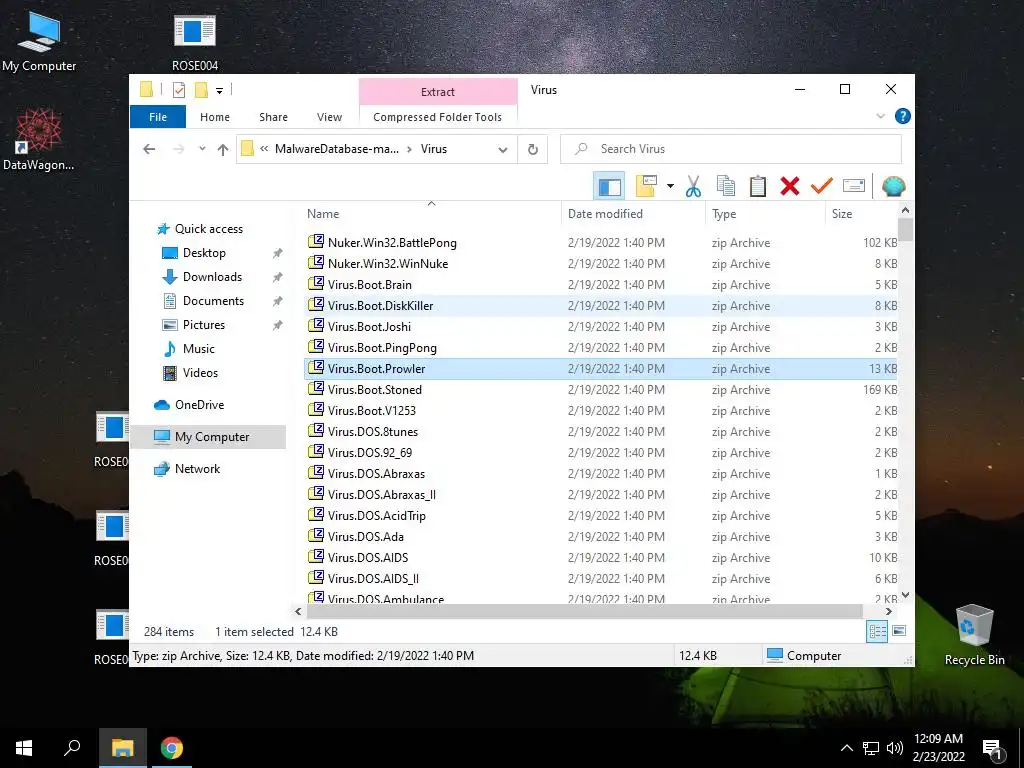Sort by the Size column header

[862, 214]
